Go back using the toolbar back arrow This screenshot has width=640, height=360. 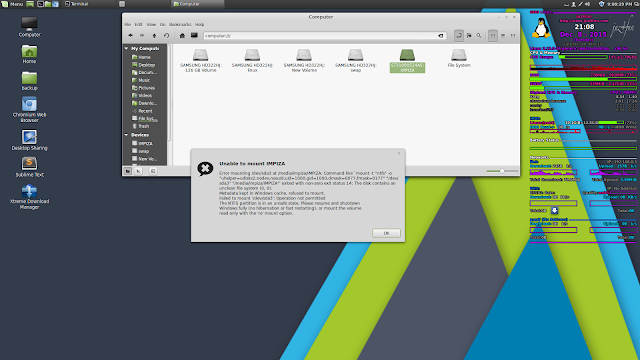click(x=131, y=36)
